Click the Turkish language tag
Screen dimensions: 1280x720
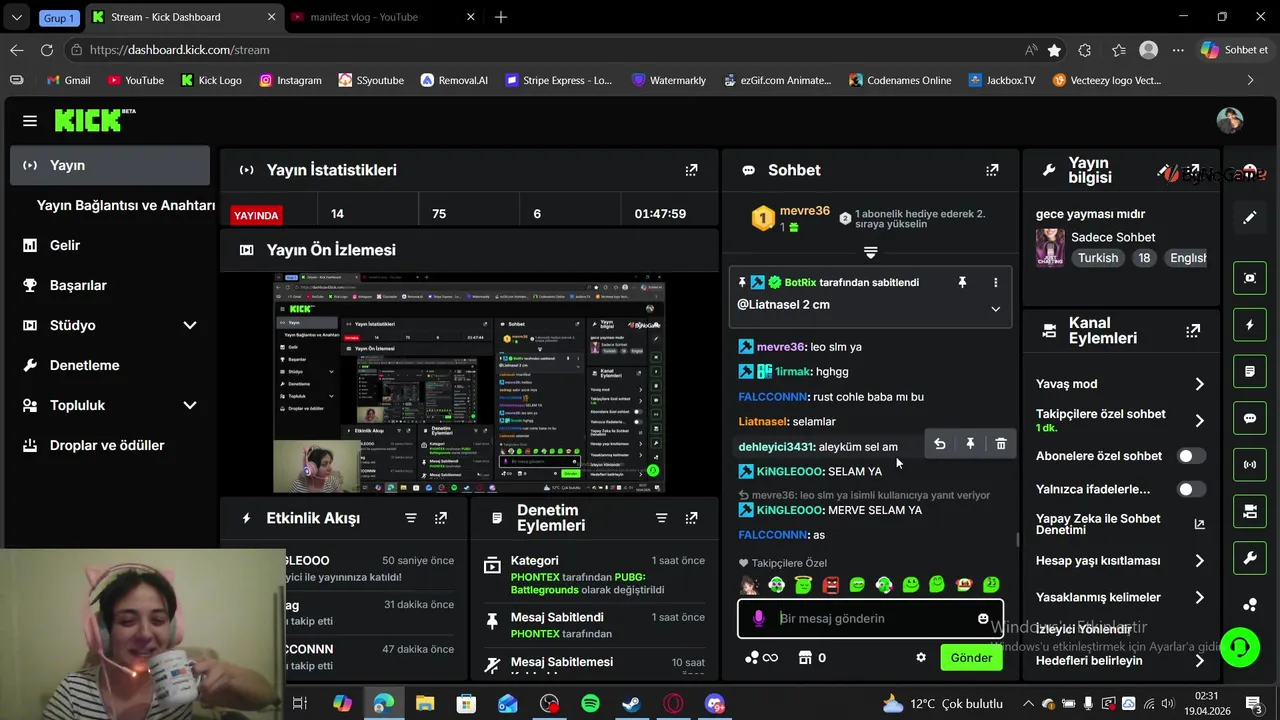click(1098, 258)
